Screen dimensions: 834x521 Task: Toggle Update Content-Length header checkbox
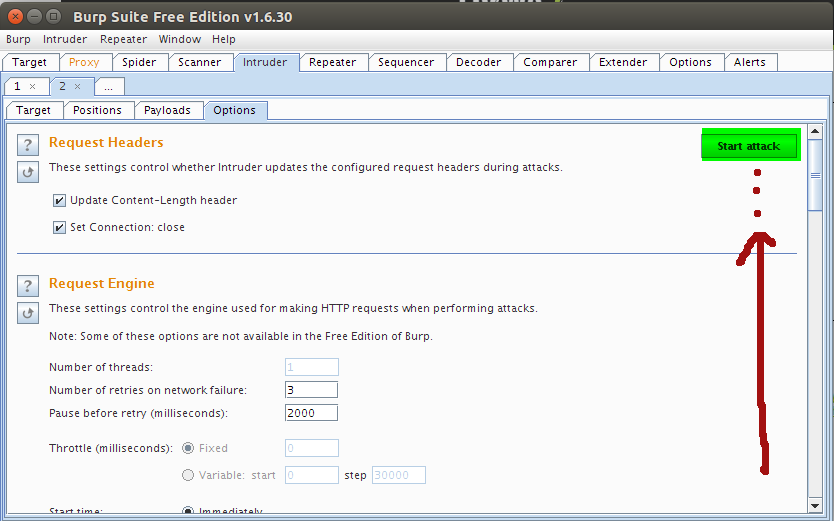59,200
